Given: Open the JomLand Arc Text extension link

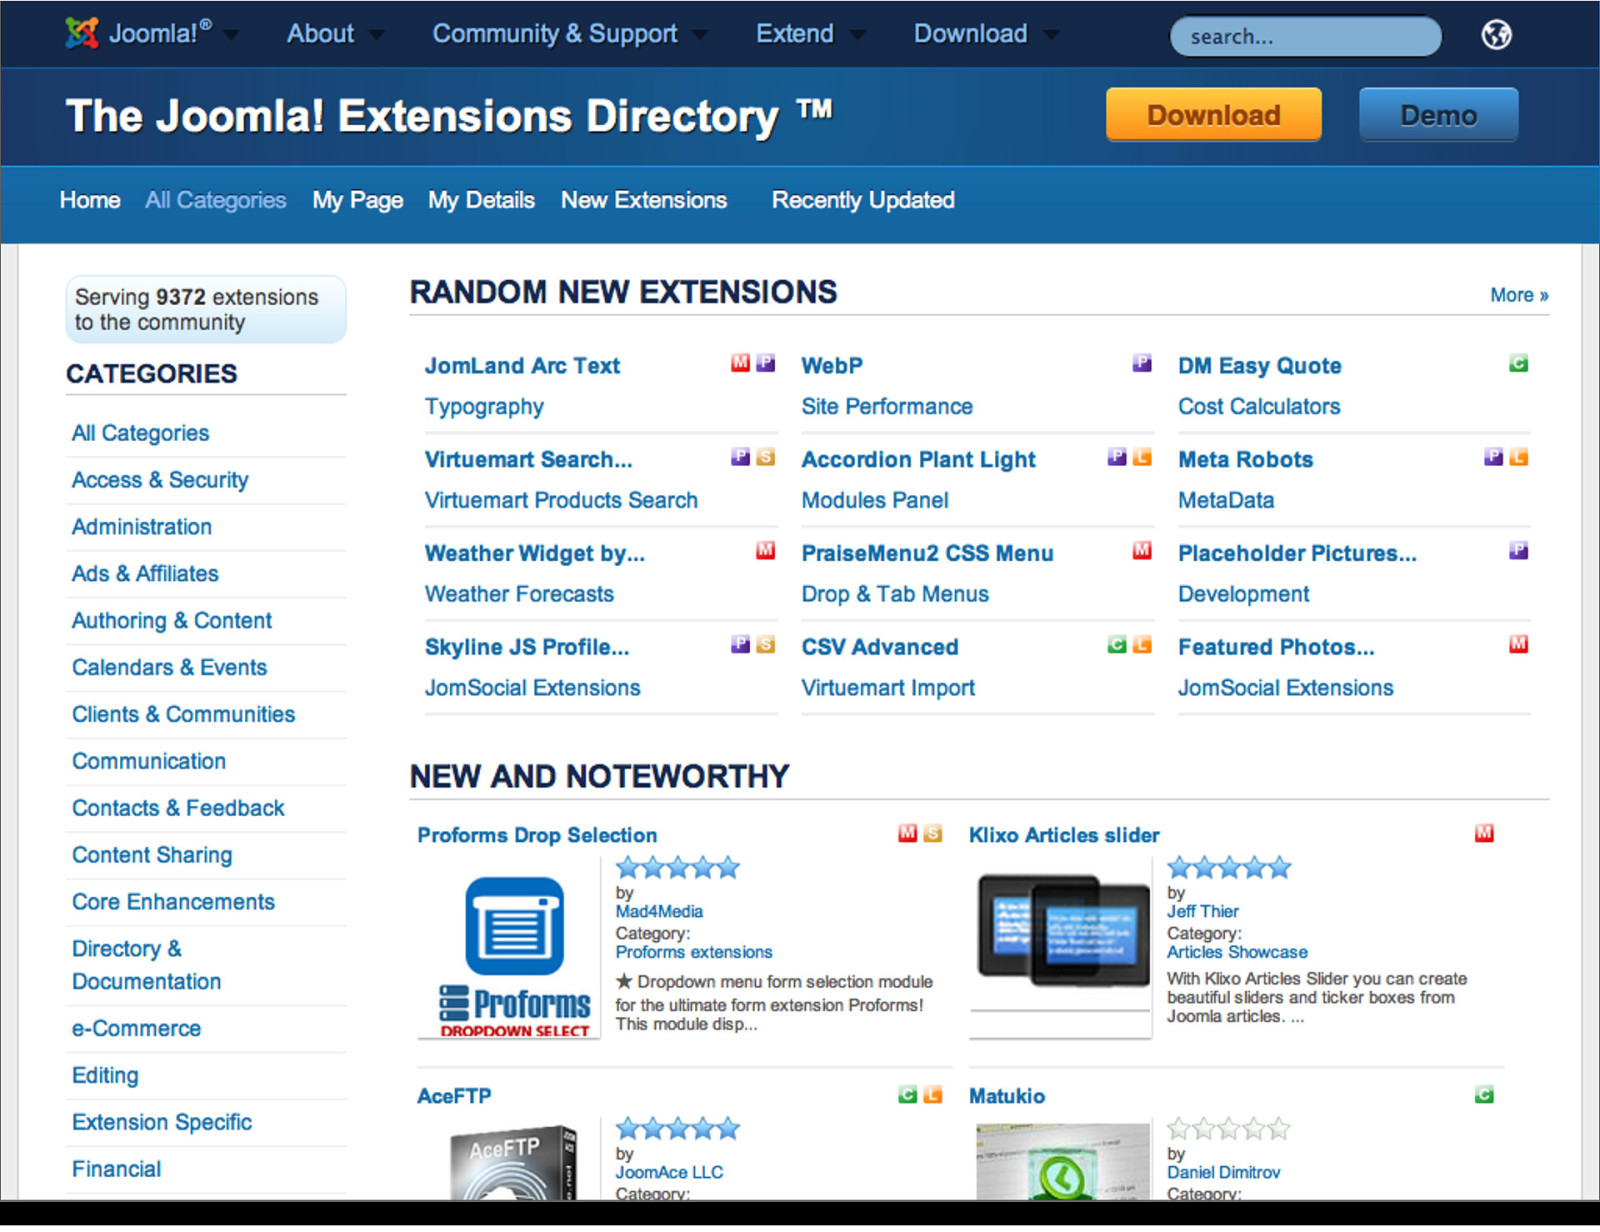Looking at the screenshot, I should click(x=522, y=366).
